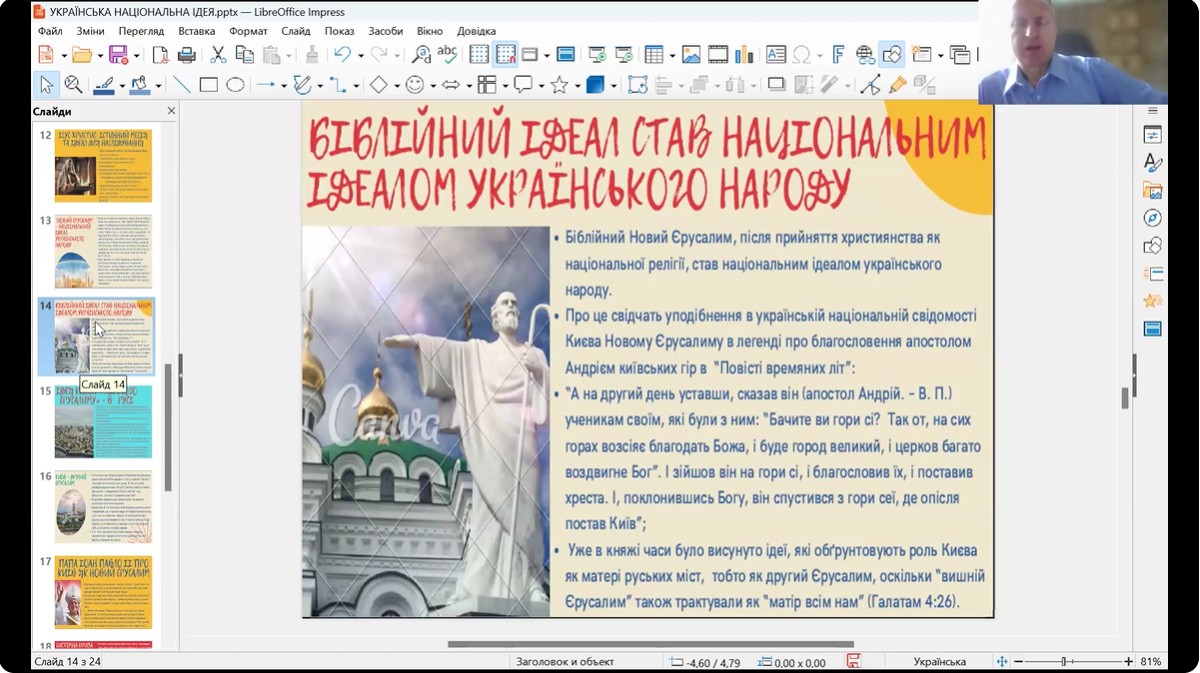The image size is (1200, 673).
Task: Toggle Show Draw Functions toolbar
Action: point(892,55)
